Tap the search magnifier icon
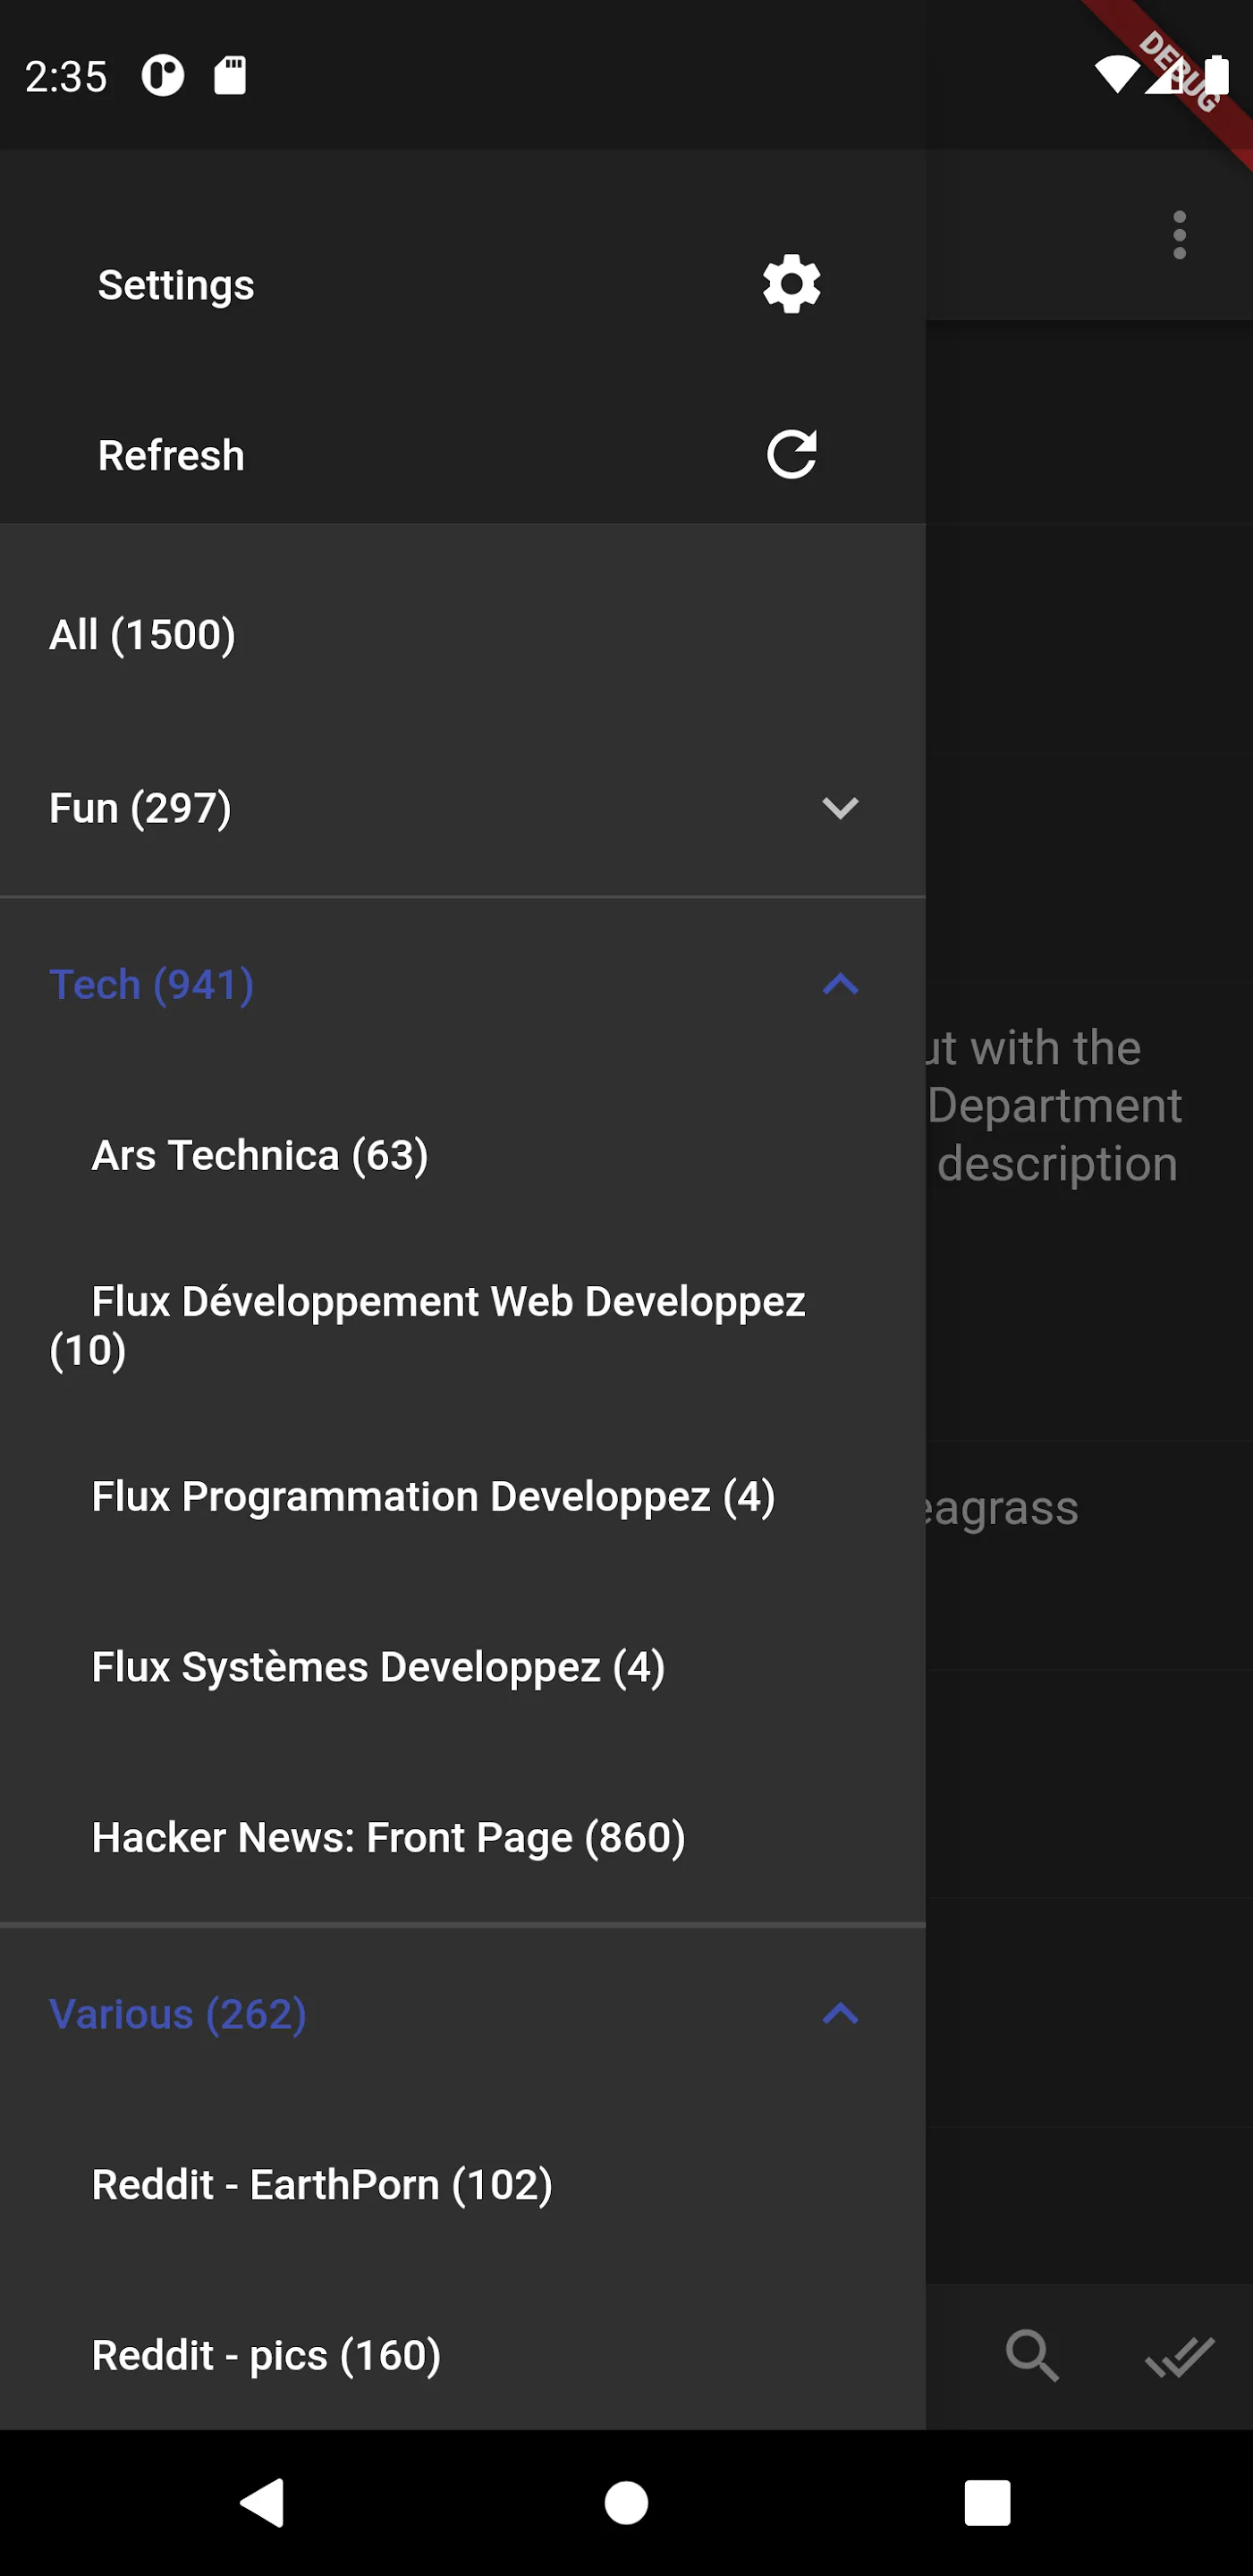1253x2576 pixels. tap(1032, 2355)
